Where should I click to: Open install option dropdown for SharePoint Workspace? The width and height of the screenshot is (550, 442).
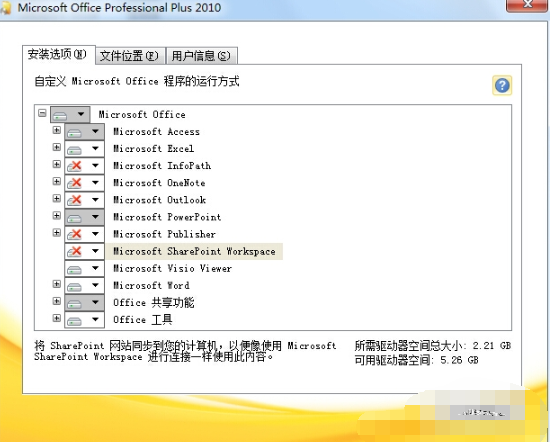coord(95,251)
